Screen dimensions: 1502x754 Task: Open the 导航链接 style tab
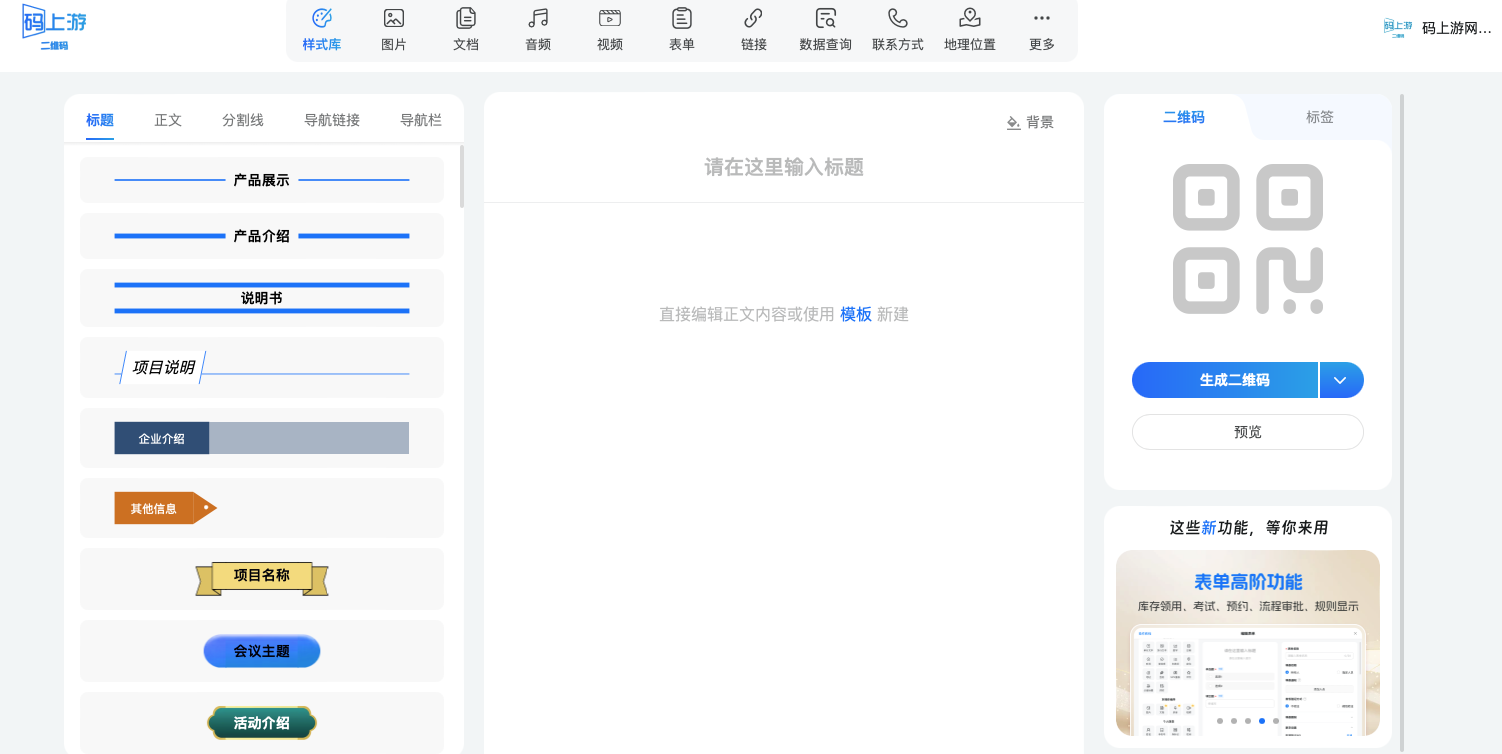[332, 120]
